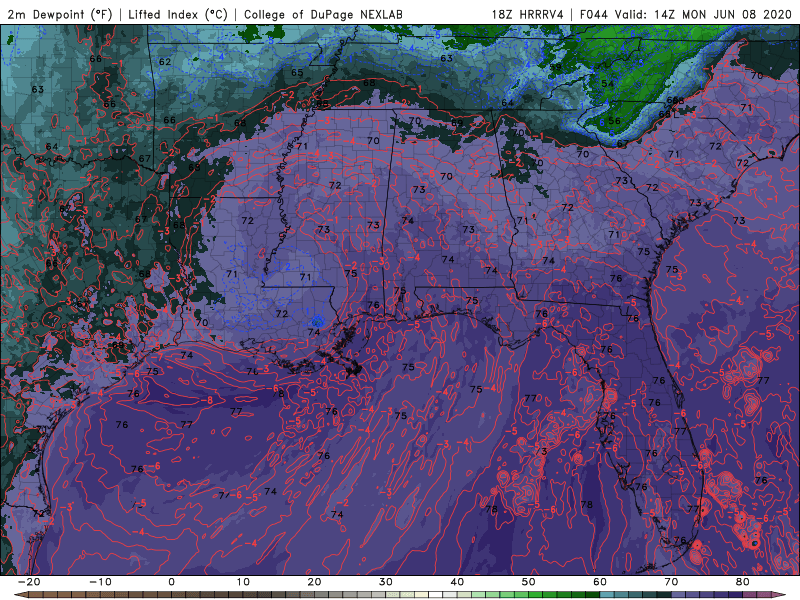This screenshot has height=600, width=800.
Task: Click the '20' color scale label
Action: (x=314, y=582)
